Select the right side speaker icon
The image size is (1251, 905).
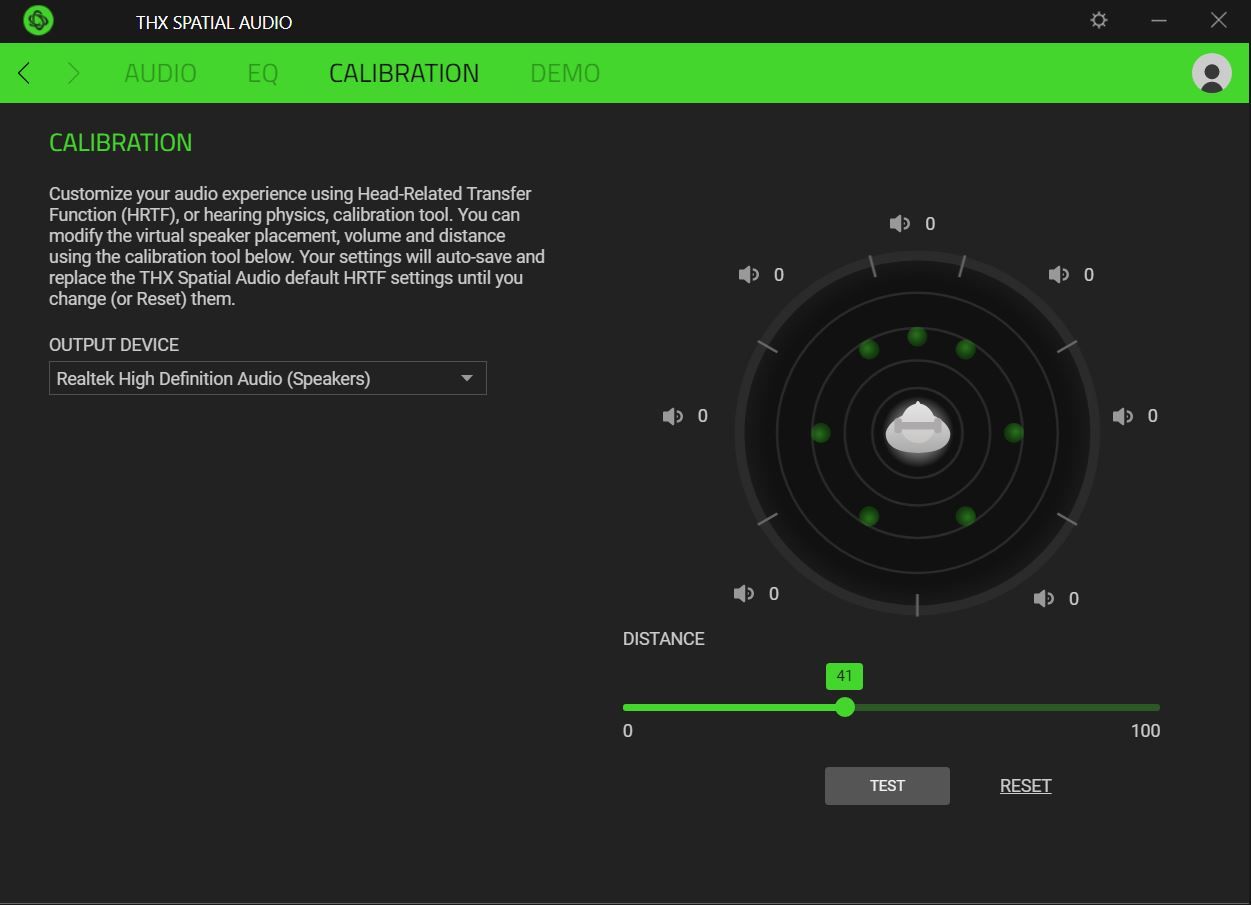[1122, 416]
